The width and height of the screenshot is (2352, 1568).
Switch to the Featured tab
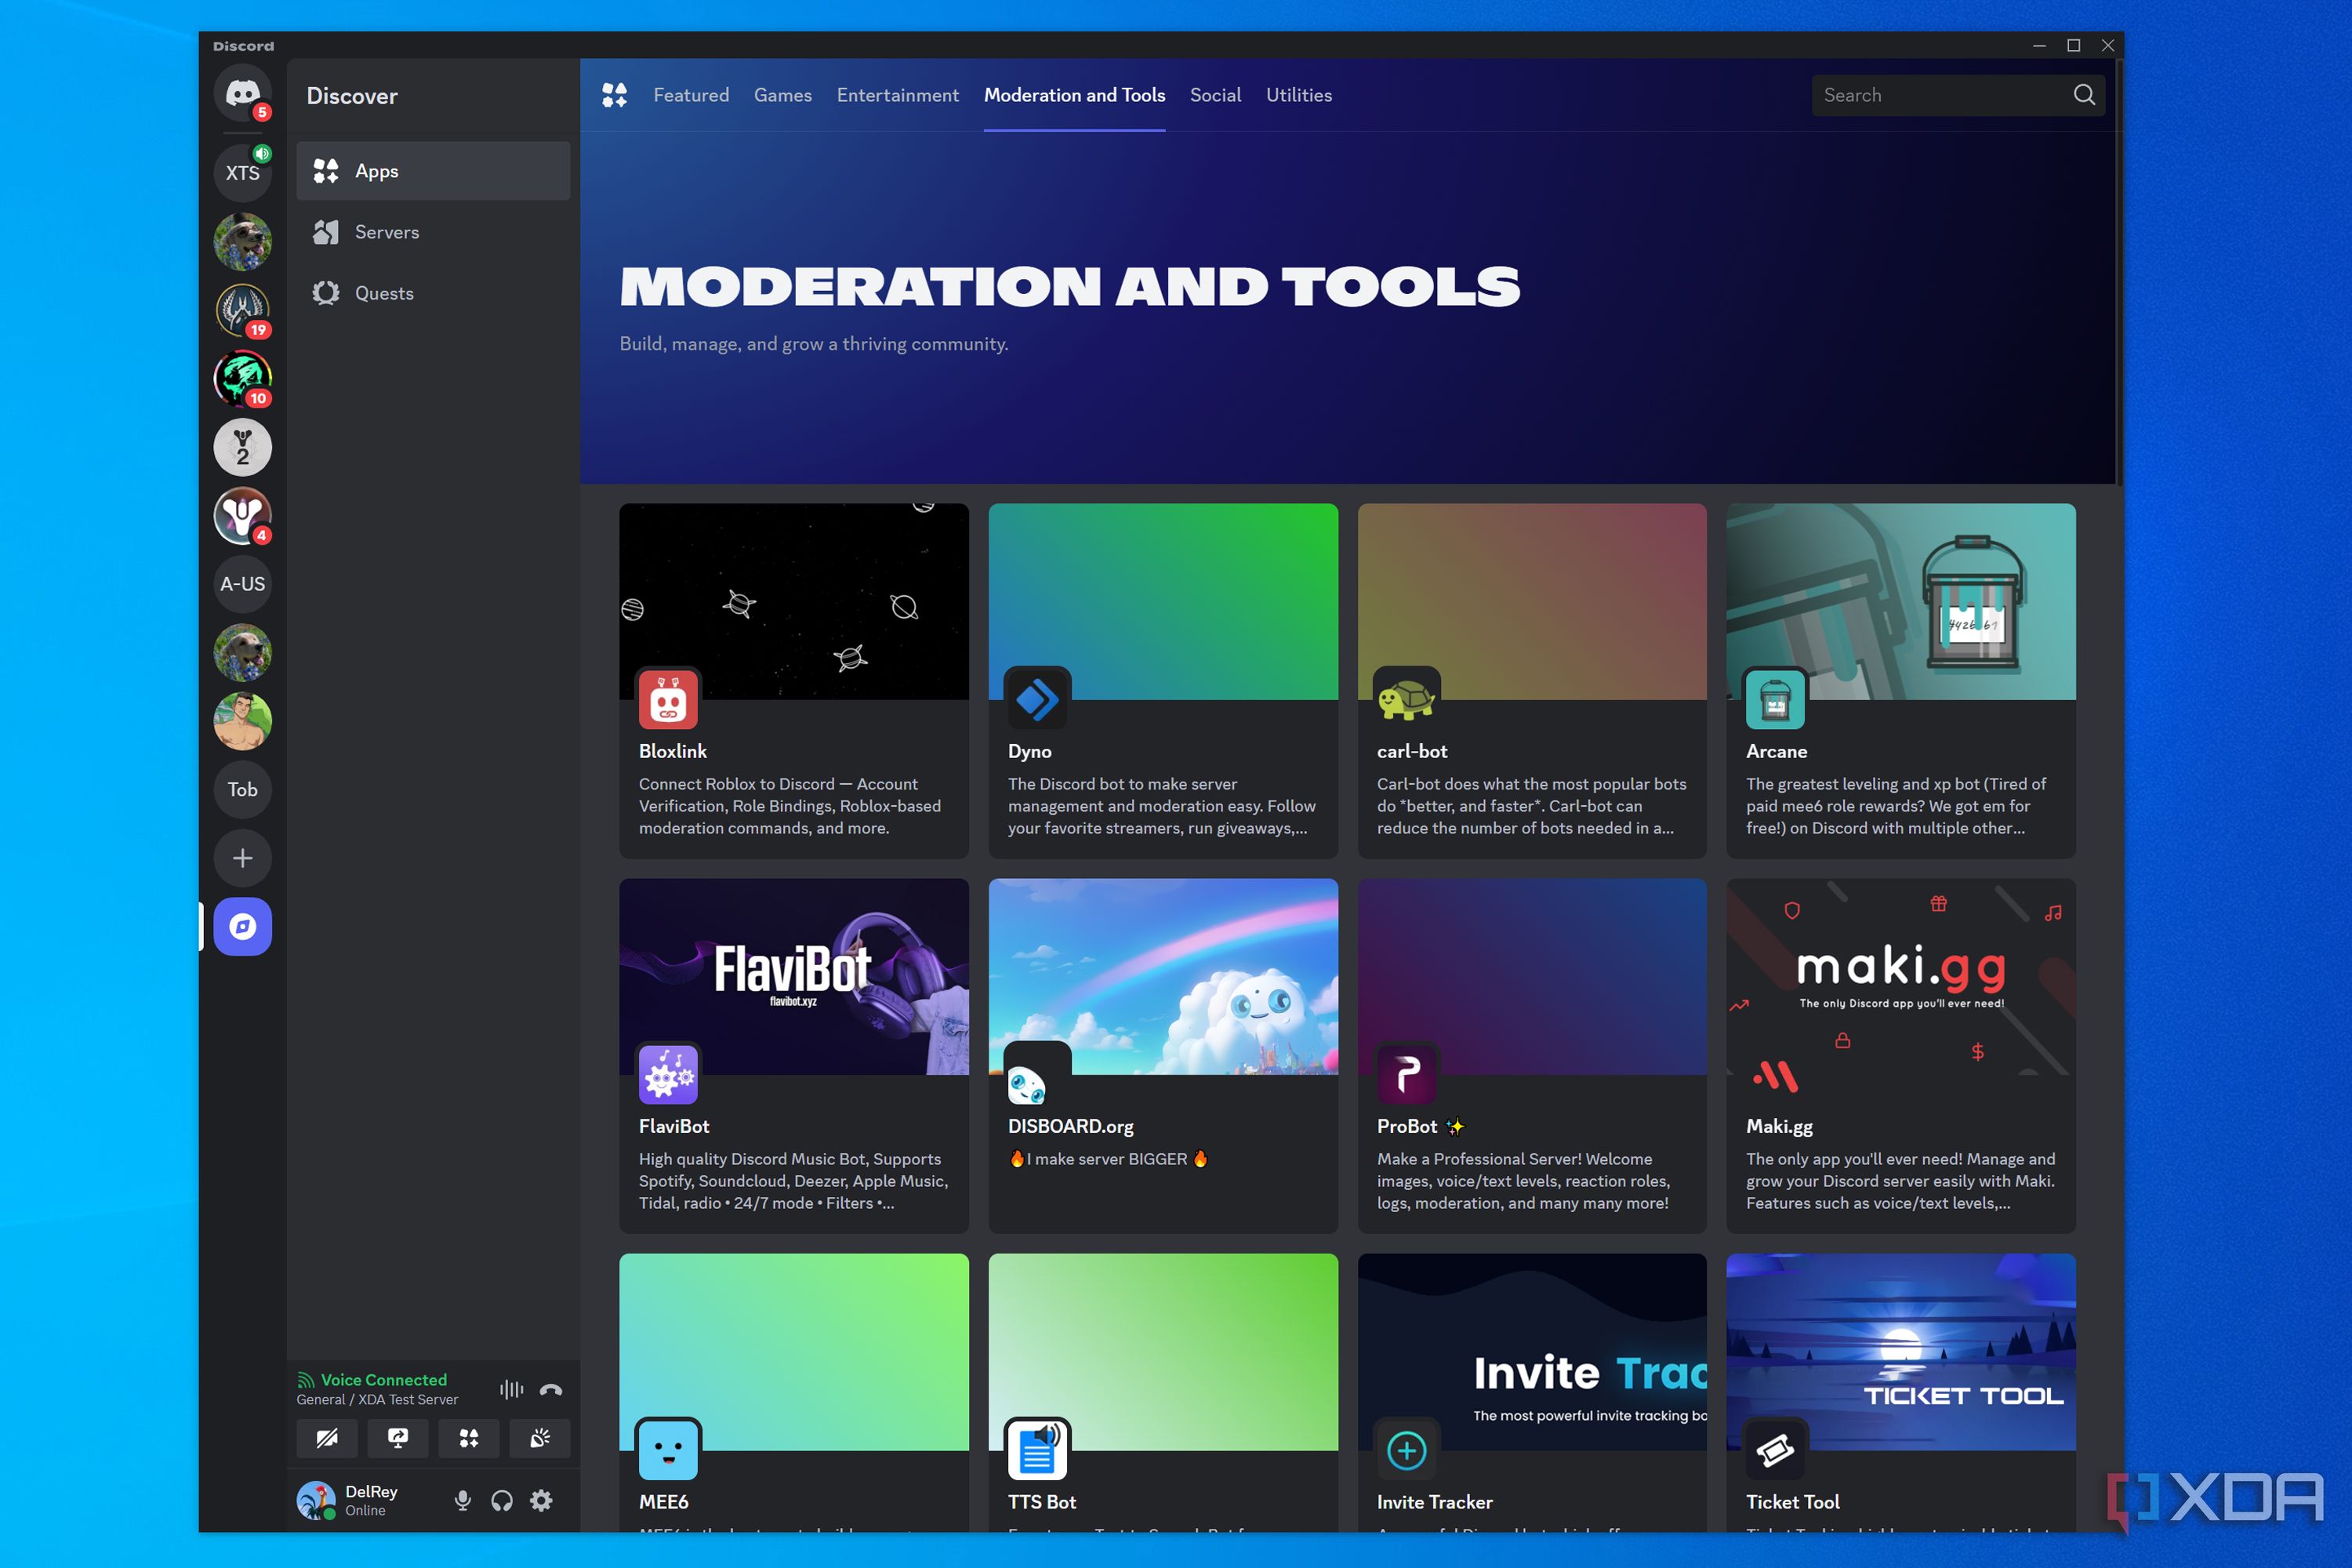click(x=691, y=95)
